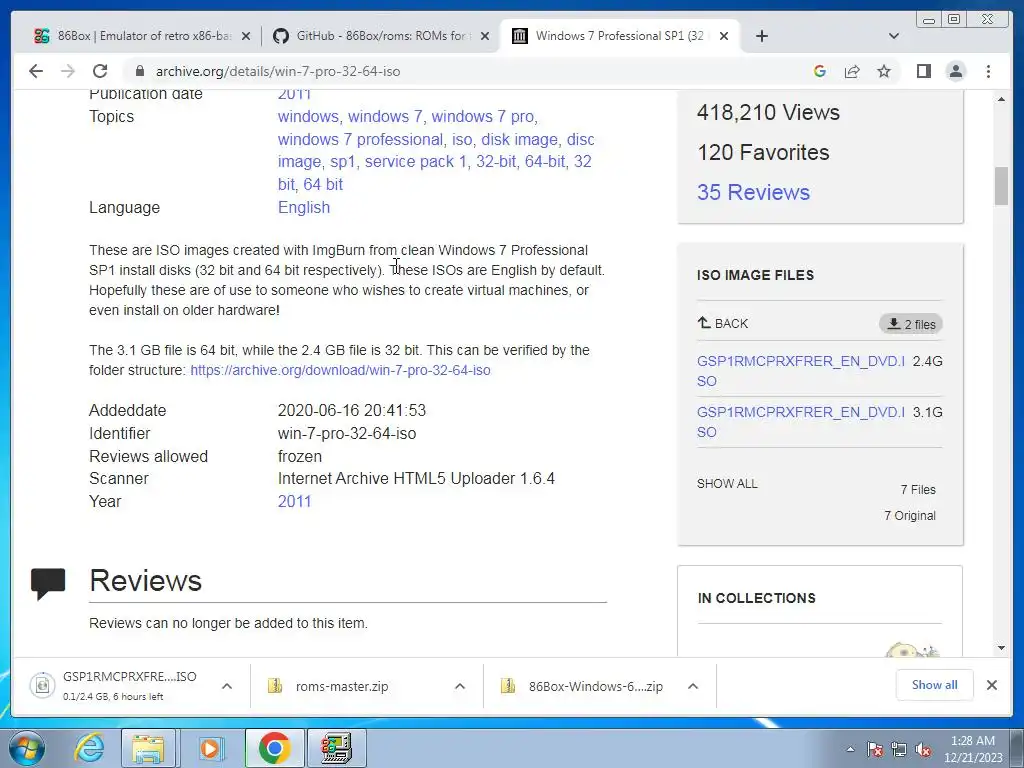Open Google icon in address bar
Screen dimensions: 1024x768
pos(820,71)
